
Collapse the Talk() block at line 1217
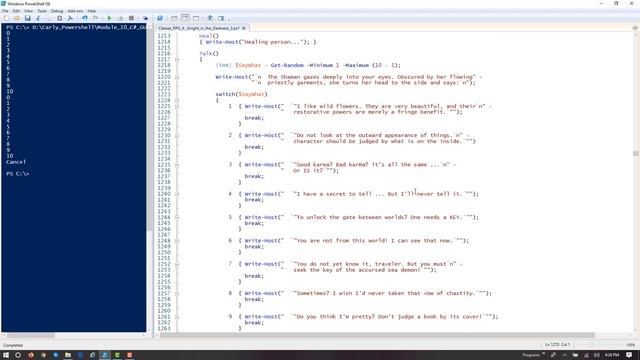(177, 60)
